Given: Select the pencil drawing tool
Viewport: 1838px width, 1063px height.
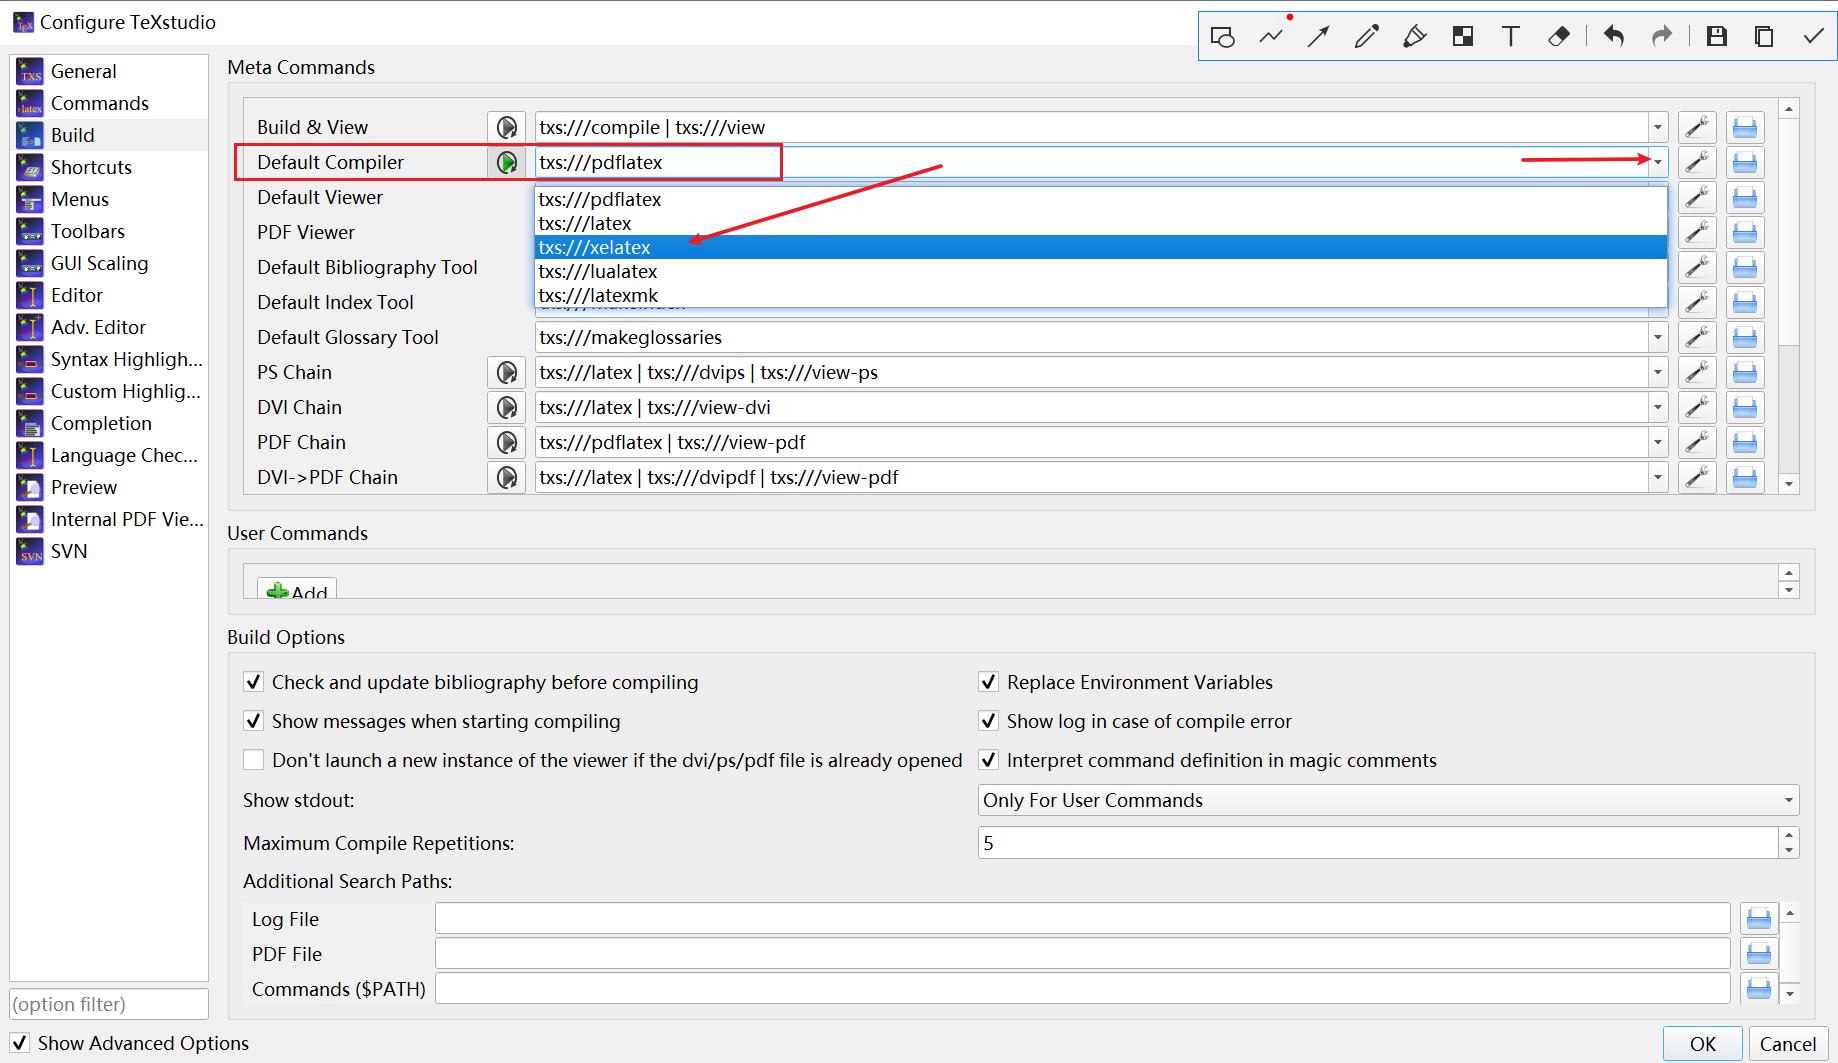Looking at the screenshot, I should click(1367, 37).
